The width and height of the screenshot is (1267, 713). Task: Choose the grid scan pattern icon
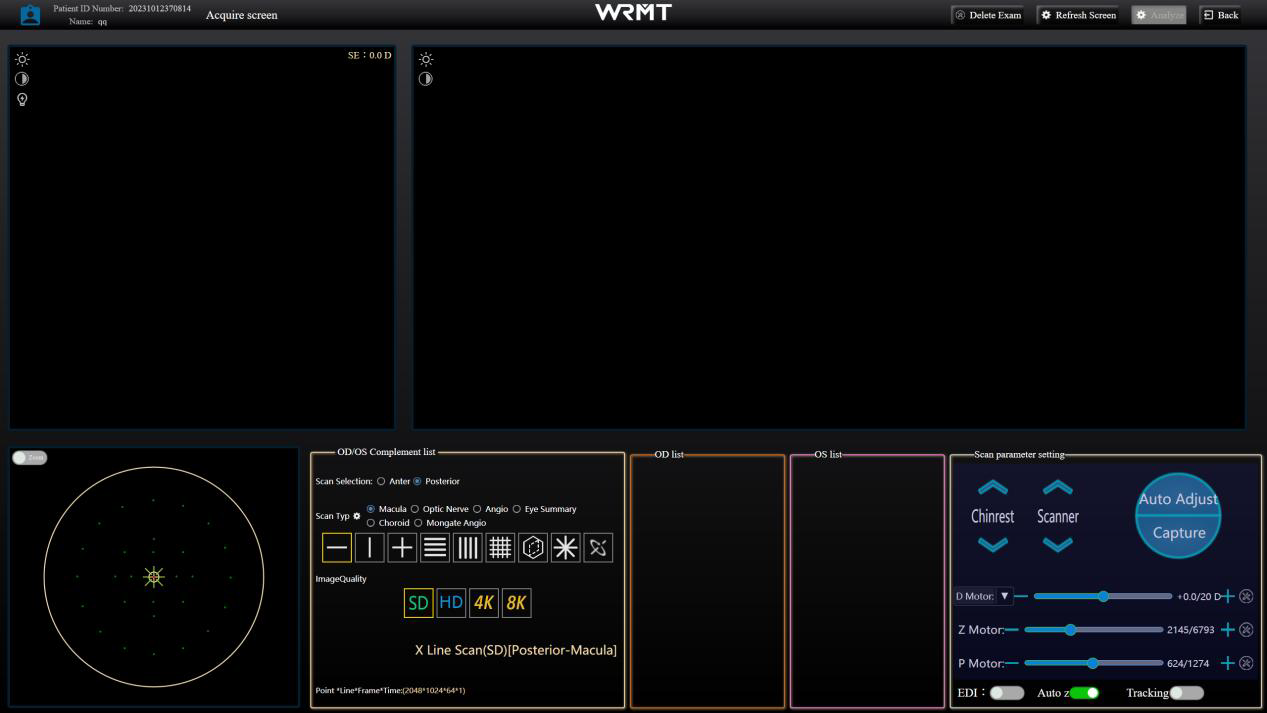click(x=500, y=547)
